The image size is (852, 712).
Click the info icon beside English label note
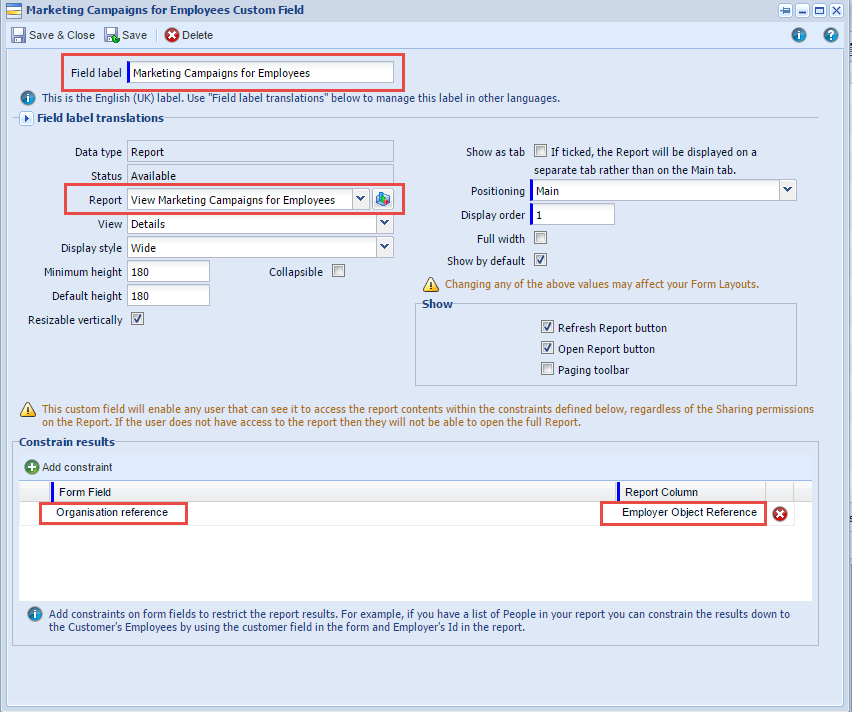tap(28, 98)
